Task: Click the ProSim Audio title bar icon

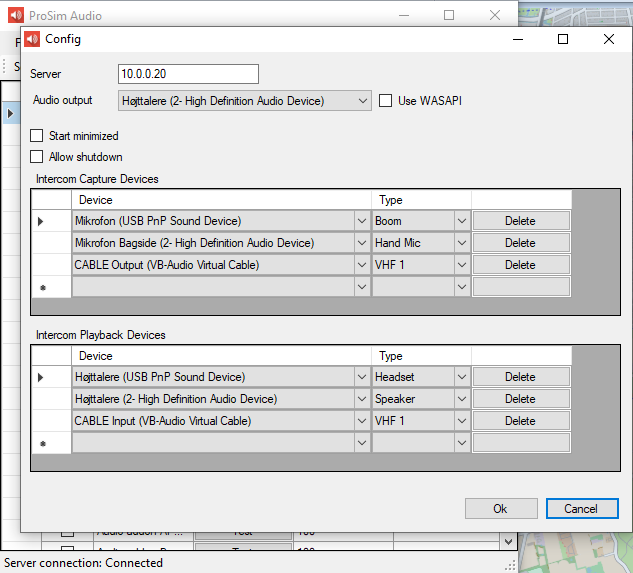Action: tap(16, 15)
